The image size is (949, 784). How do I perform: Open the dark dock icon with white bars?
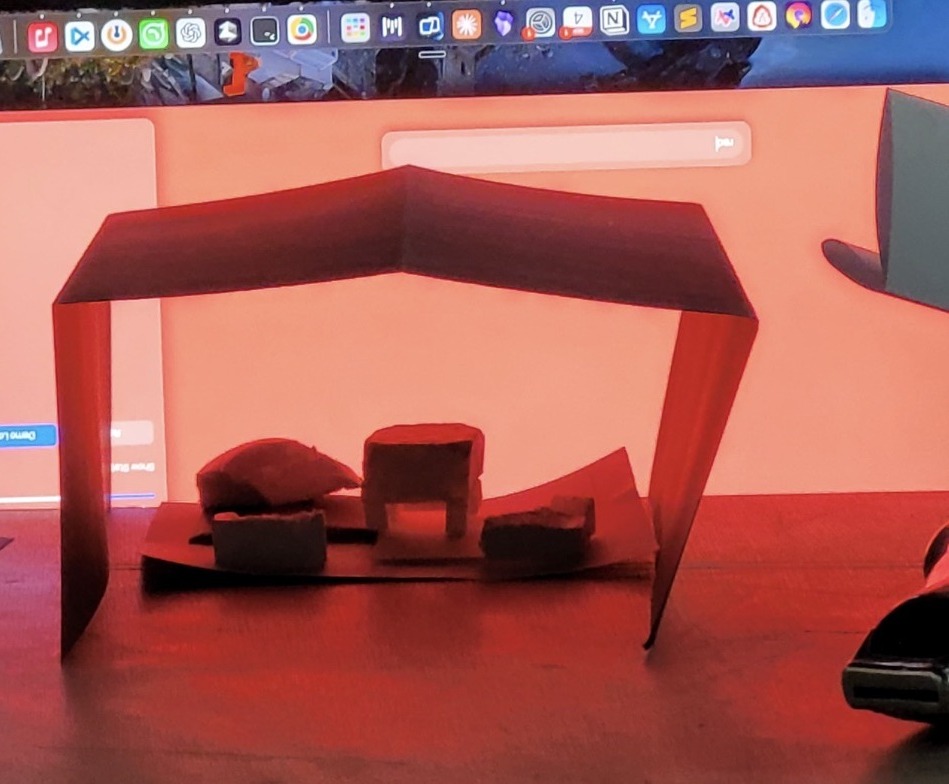tap(392, 27)
